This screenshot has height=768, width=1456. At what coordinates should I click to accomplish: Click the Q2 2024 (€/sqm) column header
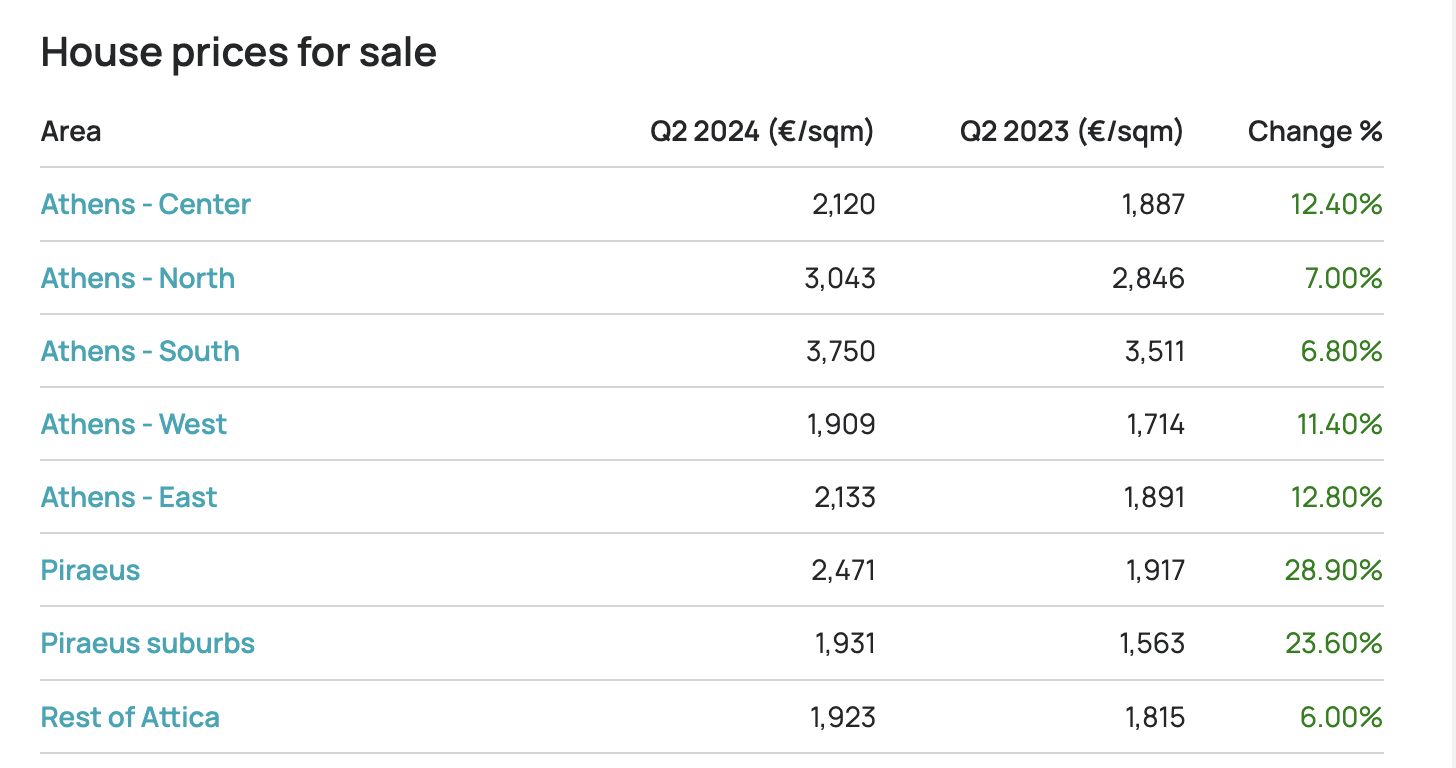click(x=762, y=131)
